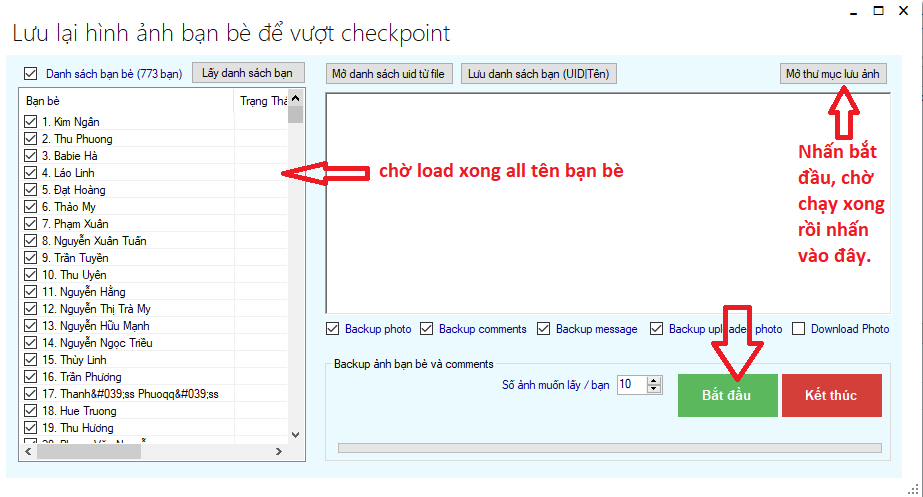Image resolution: width=923 pixels, height=497 pixels.
Task: Select row 18. Hue Truong
Action: point(155,411)
